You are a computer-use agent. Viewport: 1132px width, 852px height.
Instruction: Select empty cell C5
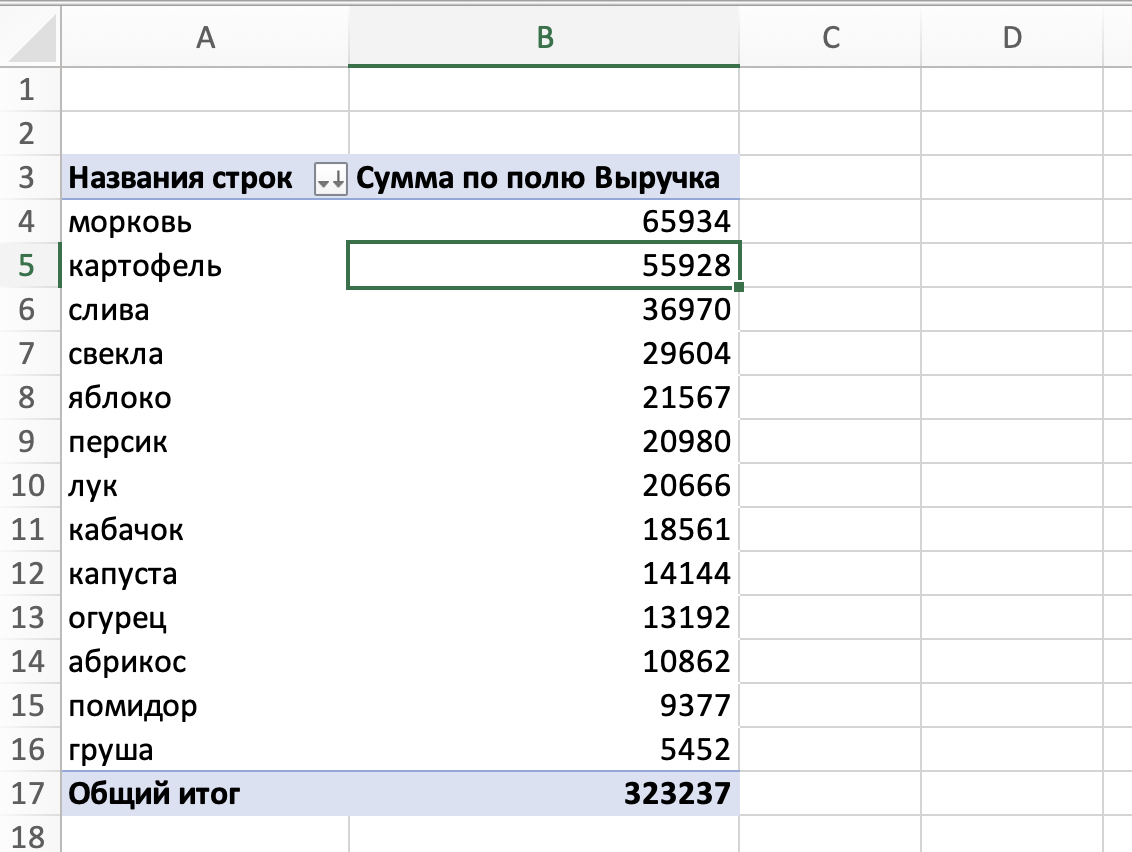(x=828, y=266)
